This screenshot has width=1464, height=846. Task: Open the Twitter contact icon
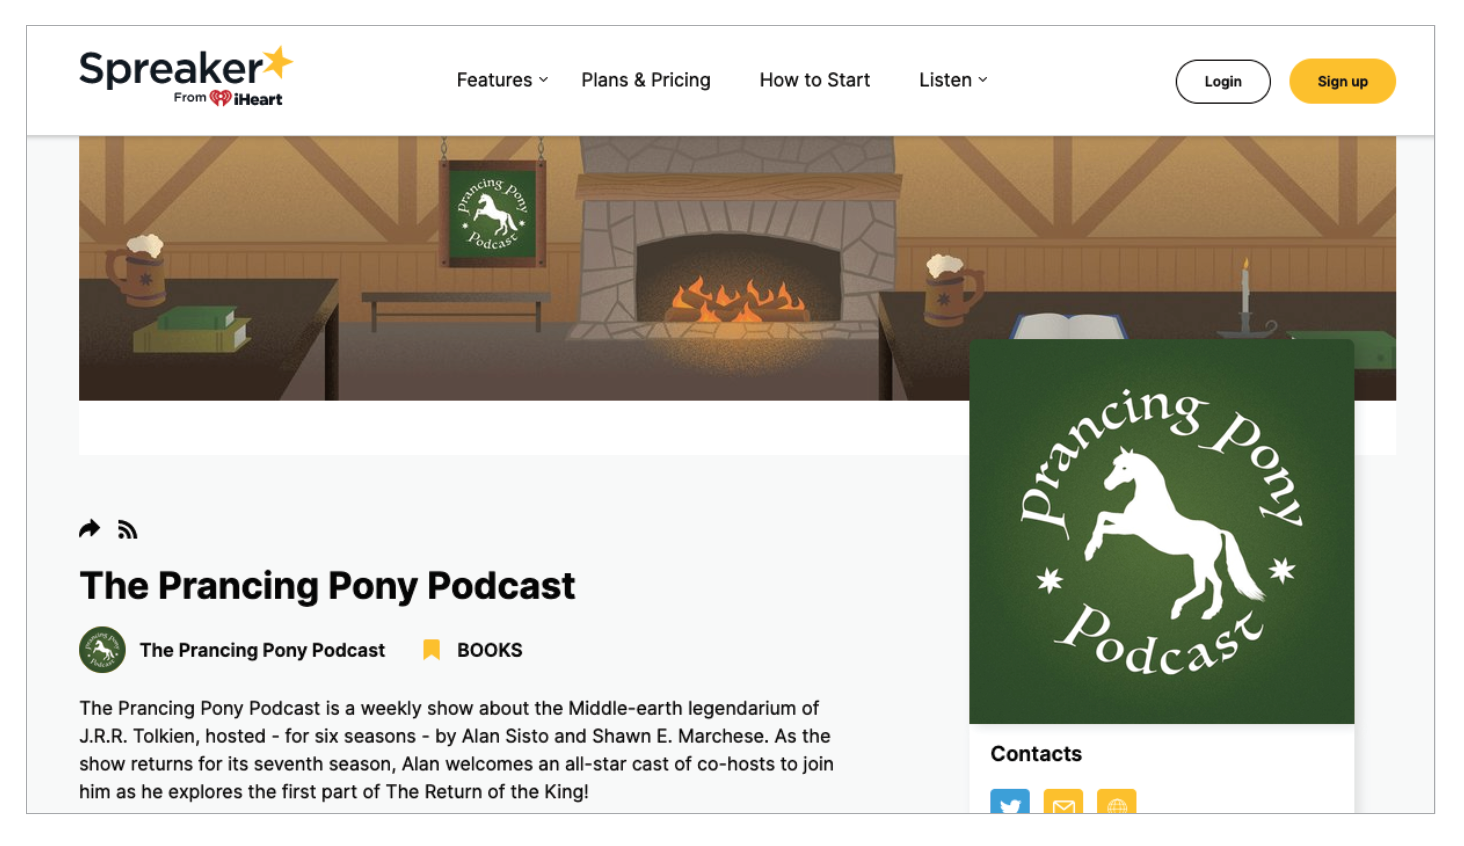click(x=1010, y=801)
